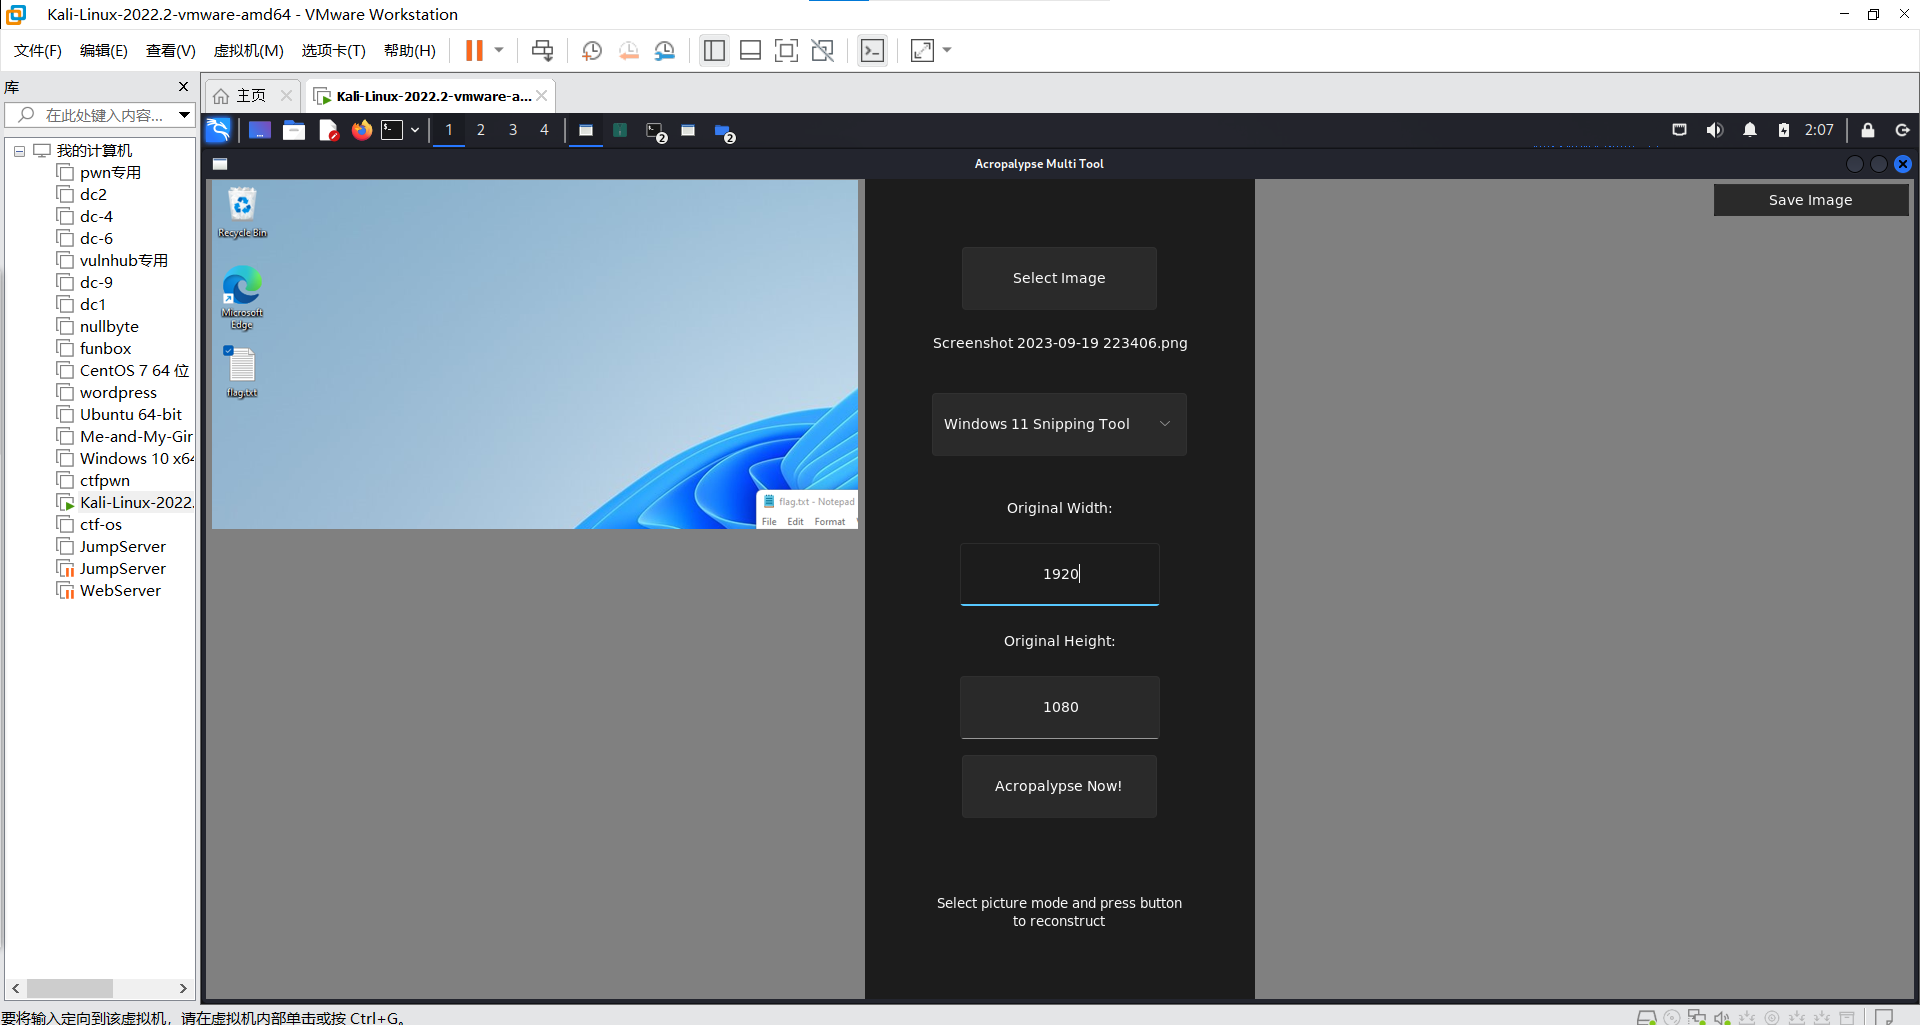This screenshot has height=1025, width=1920.
Task: Open the 查看(V) menu
Action: (170, 51)
